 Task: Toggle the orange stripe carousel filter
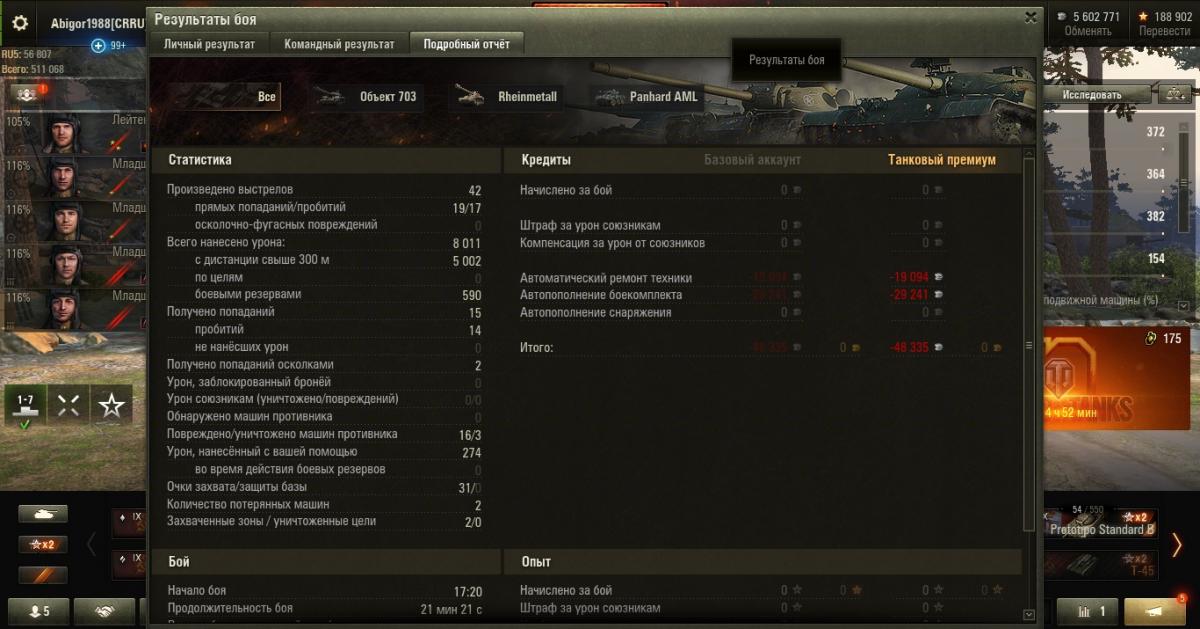tap(43, 575)
